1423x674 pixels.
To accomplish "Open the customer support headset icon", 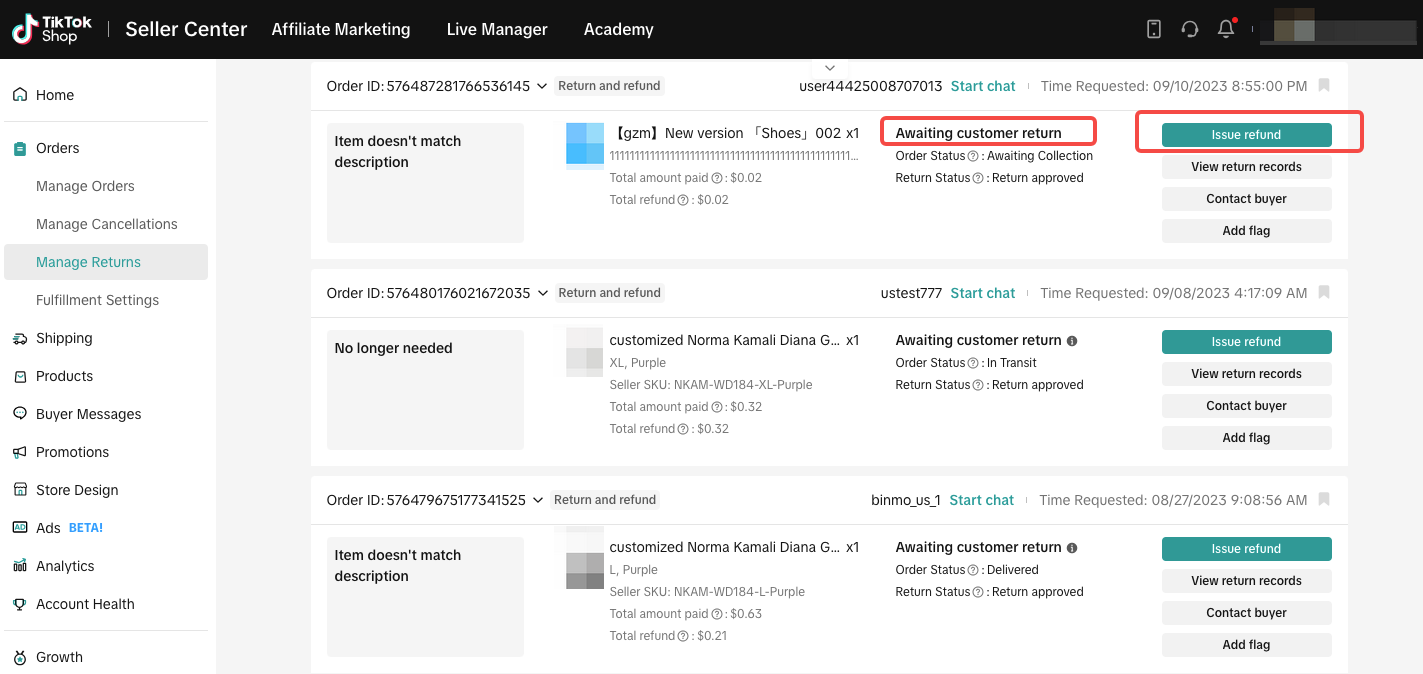I will (1189, 29).
